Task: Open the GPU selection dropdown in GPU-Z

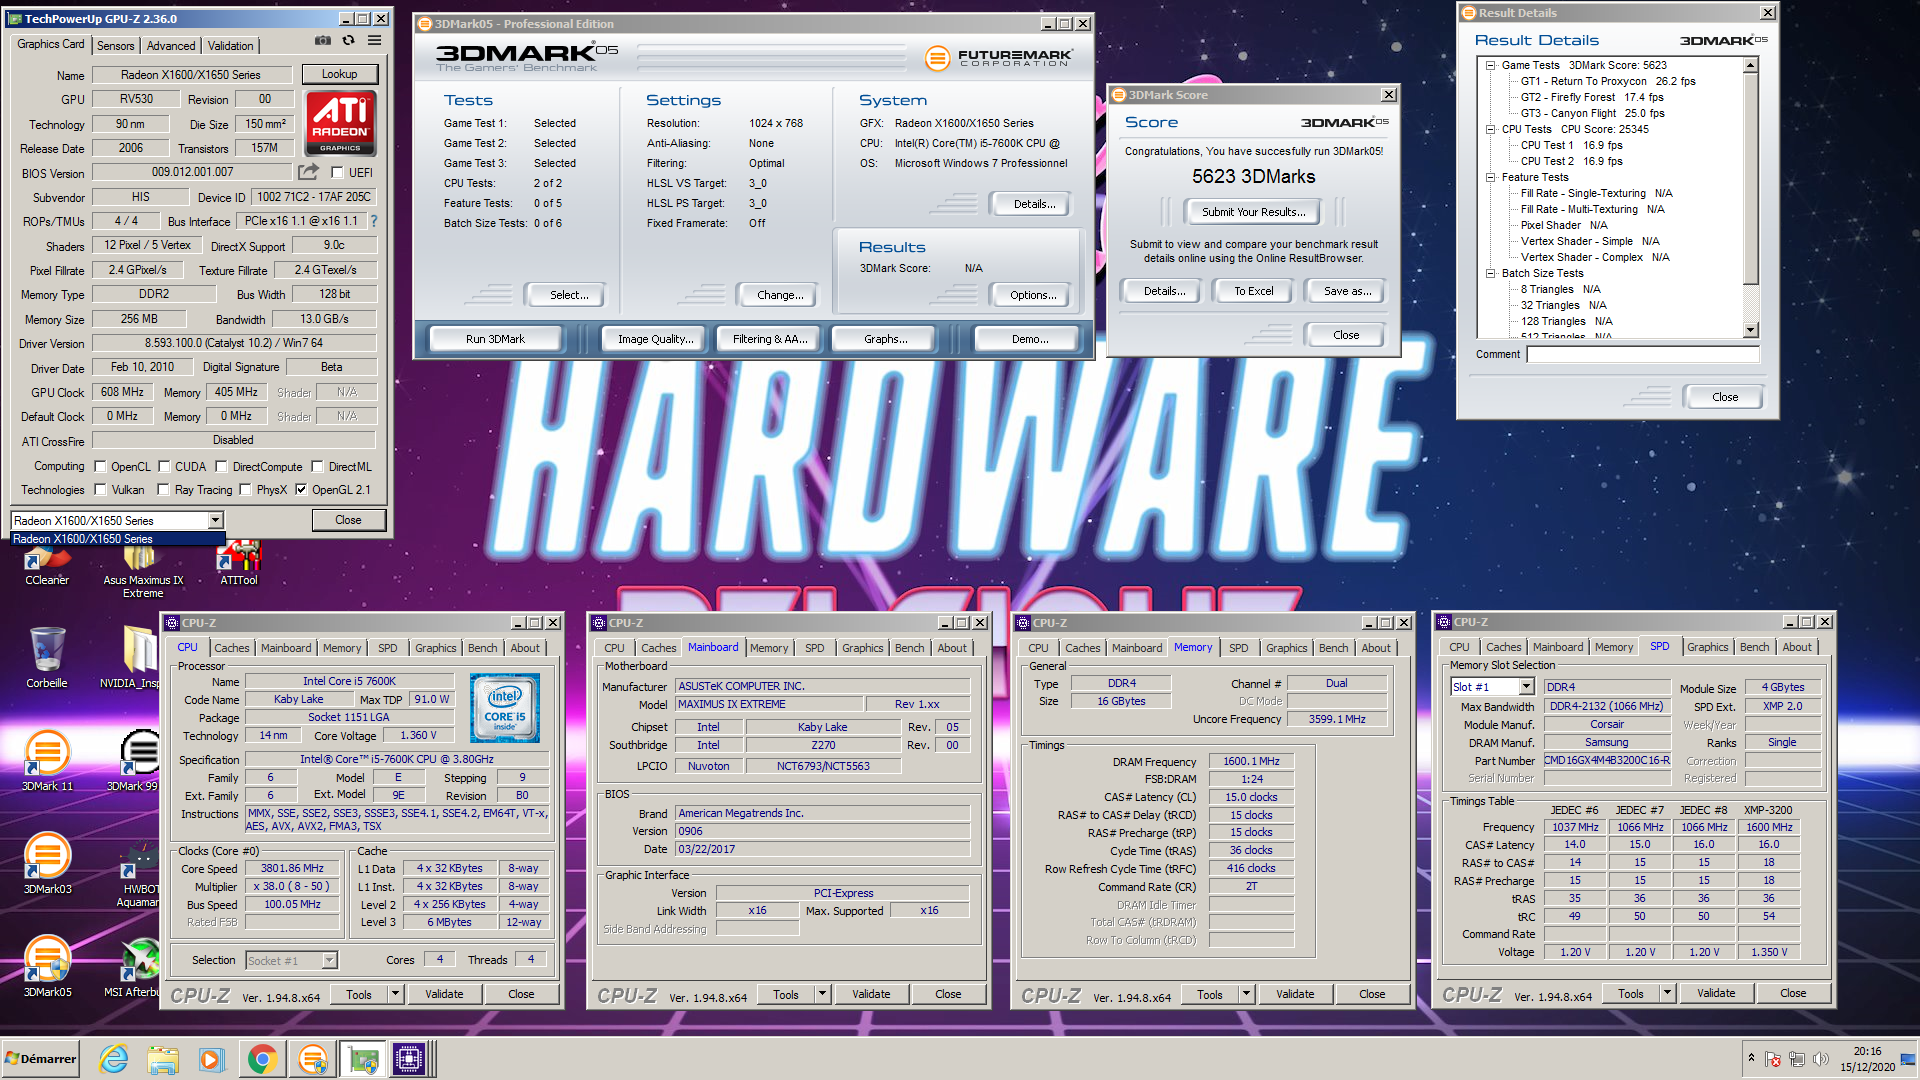Action: coord(215,520)
